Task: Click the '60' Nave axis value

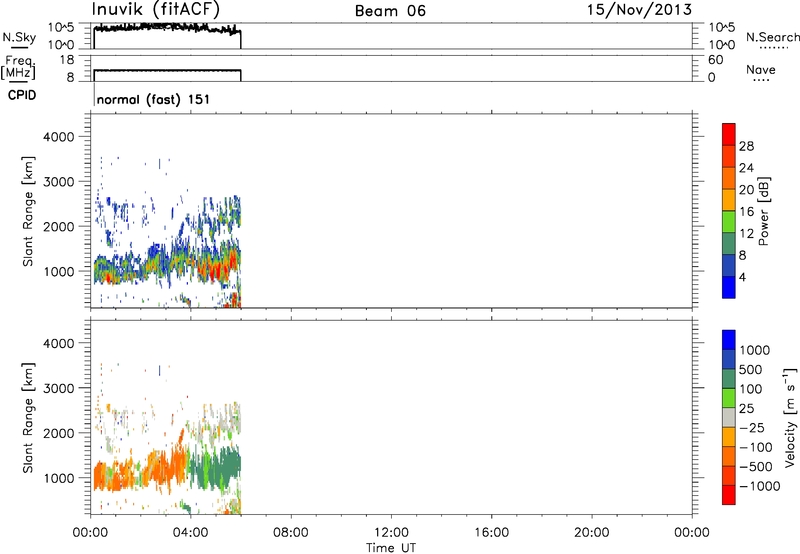Action: 715,60
